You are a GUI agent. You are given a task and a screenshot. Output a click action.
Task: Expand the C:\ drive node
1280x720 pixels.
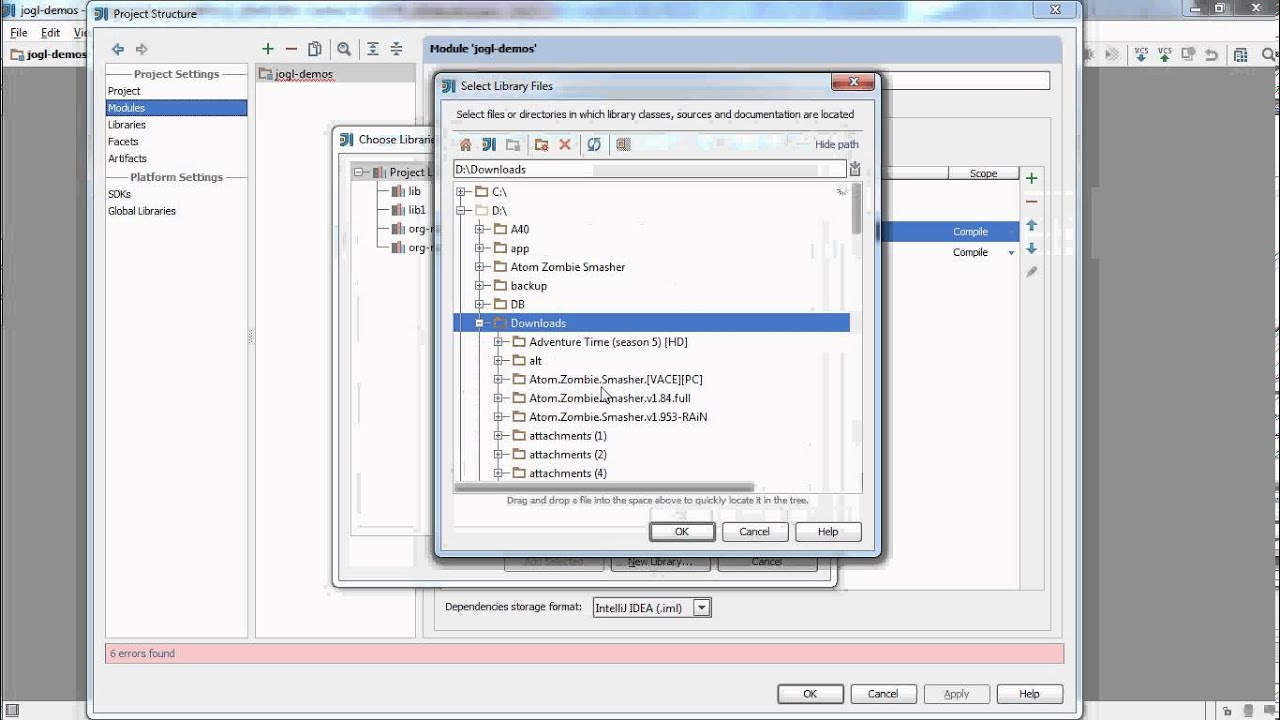(461, 192)
